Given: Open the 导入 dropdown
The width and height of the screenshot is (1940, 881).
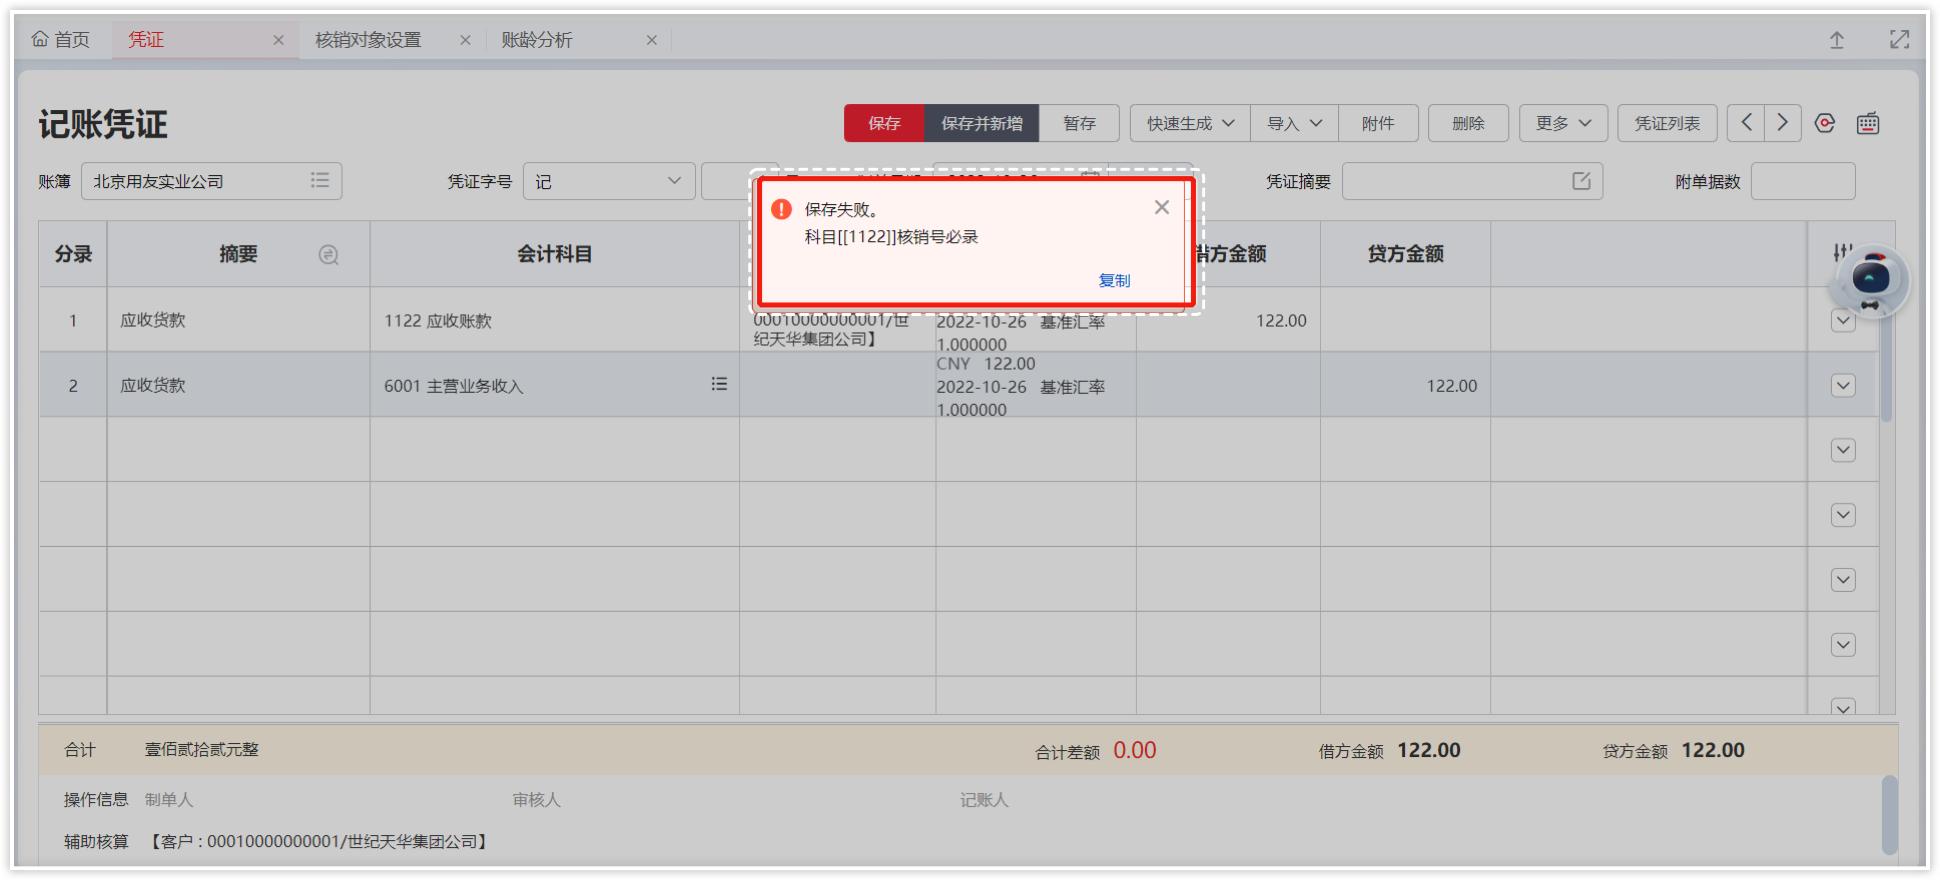Looking at the screenshot, I should tap(1294, 123).
